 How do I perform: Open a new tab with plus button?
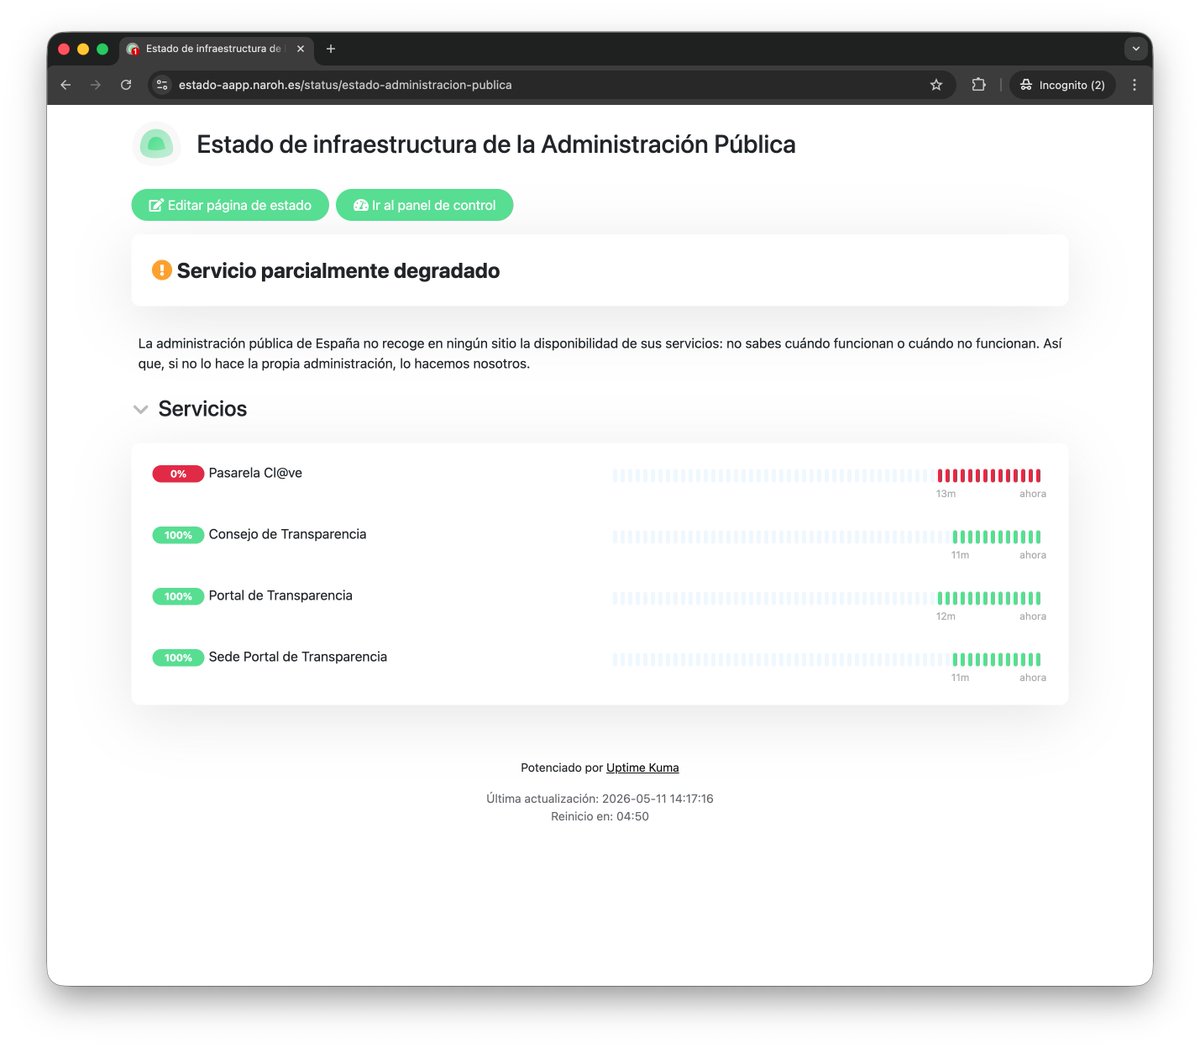331,48
